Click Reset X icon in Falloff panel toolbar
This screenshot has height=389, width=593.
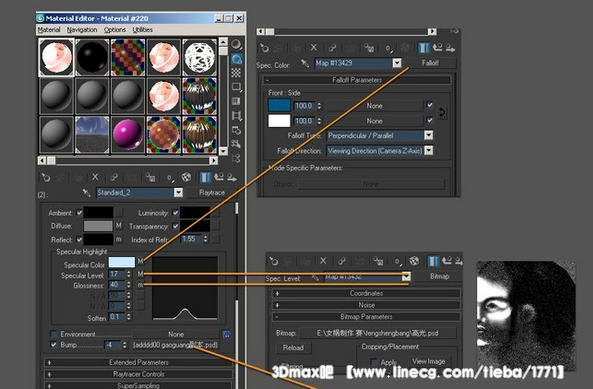[x=314, y=48]
